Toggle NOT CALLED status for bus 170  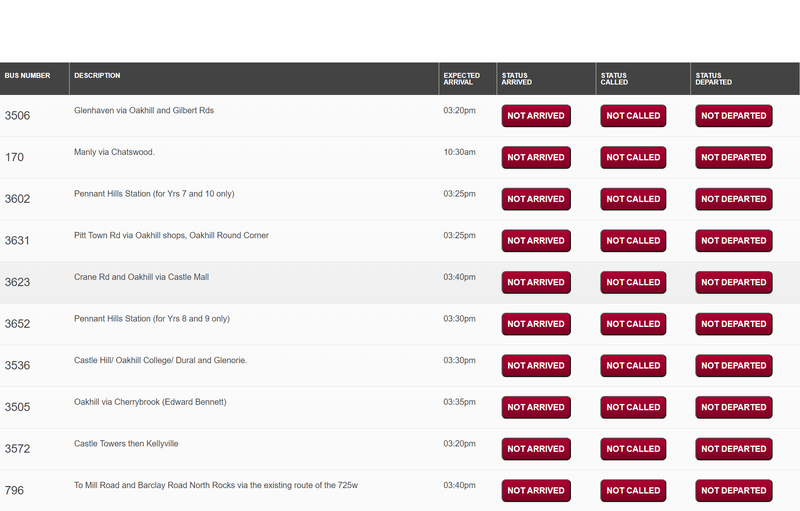[633, 158]
